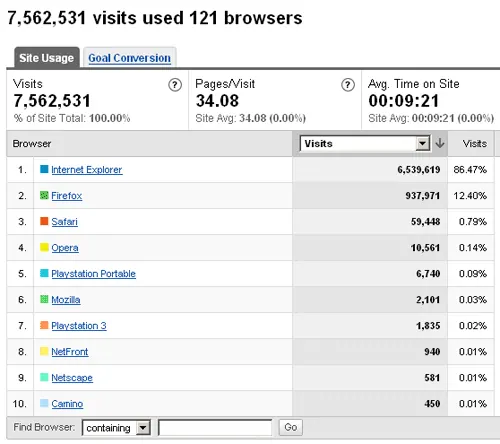The image size is (500, 444).
Task: Click the cyan swatch for Playstation Portable
Action: 44,273
